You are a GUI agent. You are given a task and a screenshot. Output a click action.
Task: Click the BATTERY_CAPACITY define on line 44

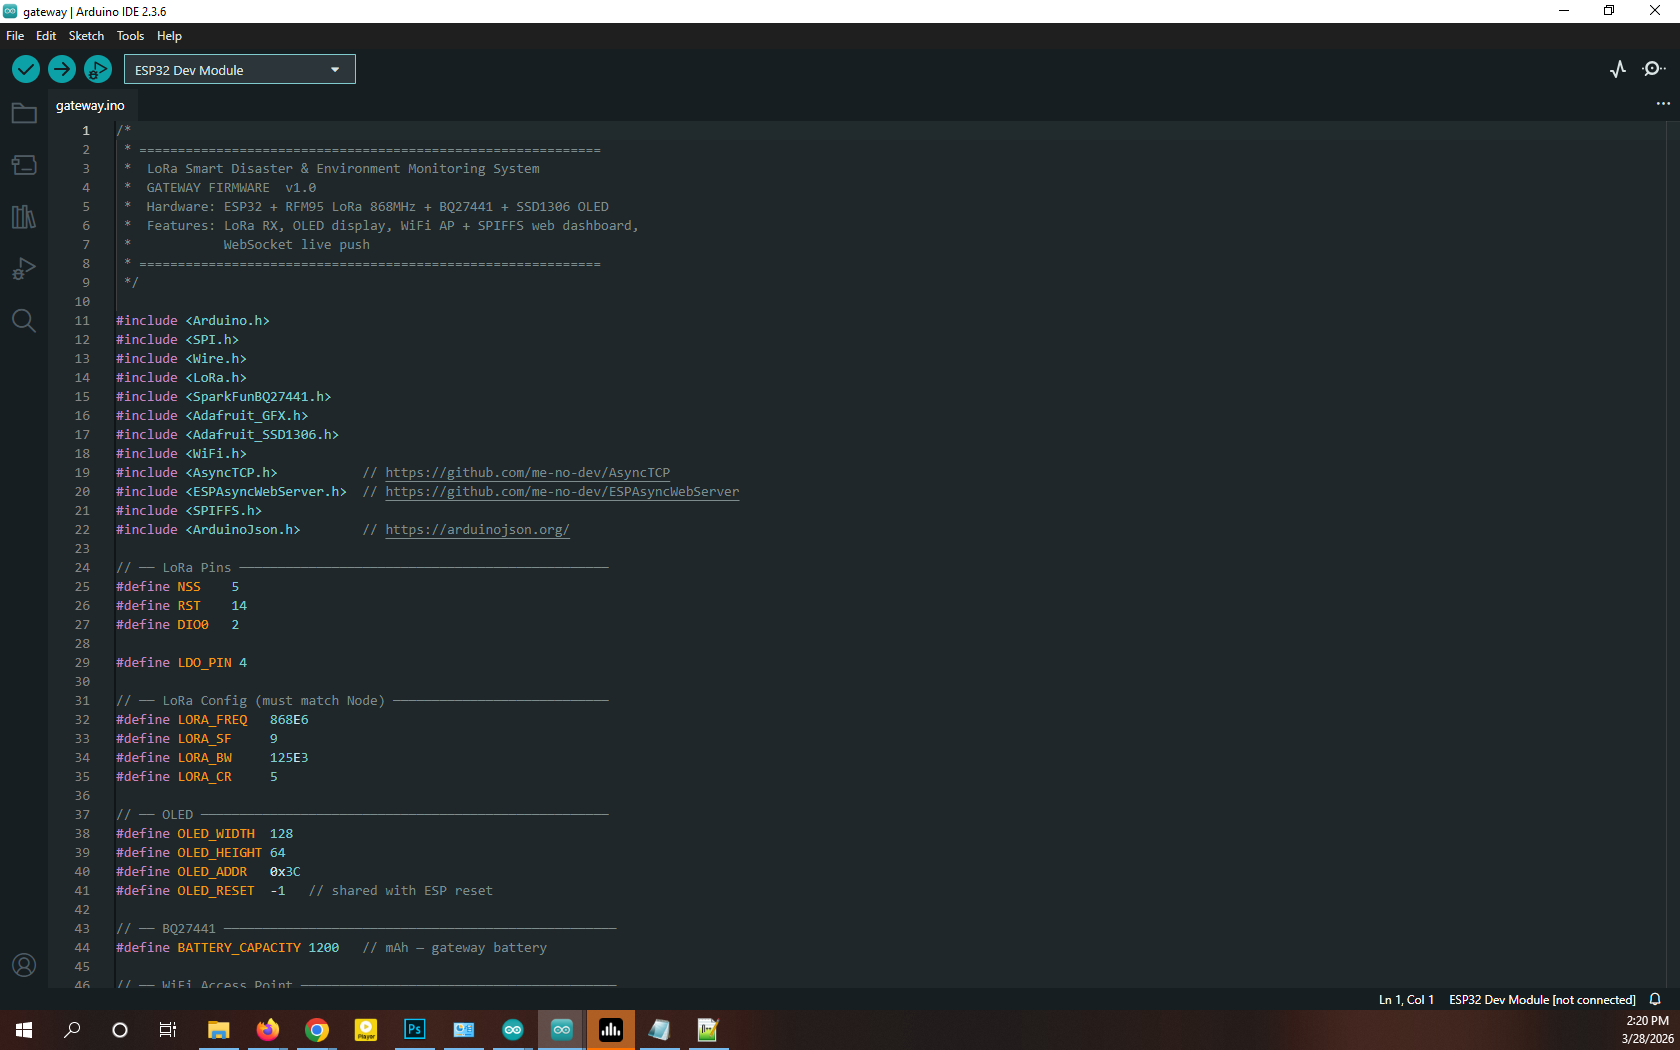coord(228,948)
